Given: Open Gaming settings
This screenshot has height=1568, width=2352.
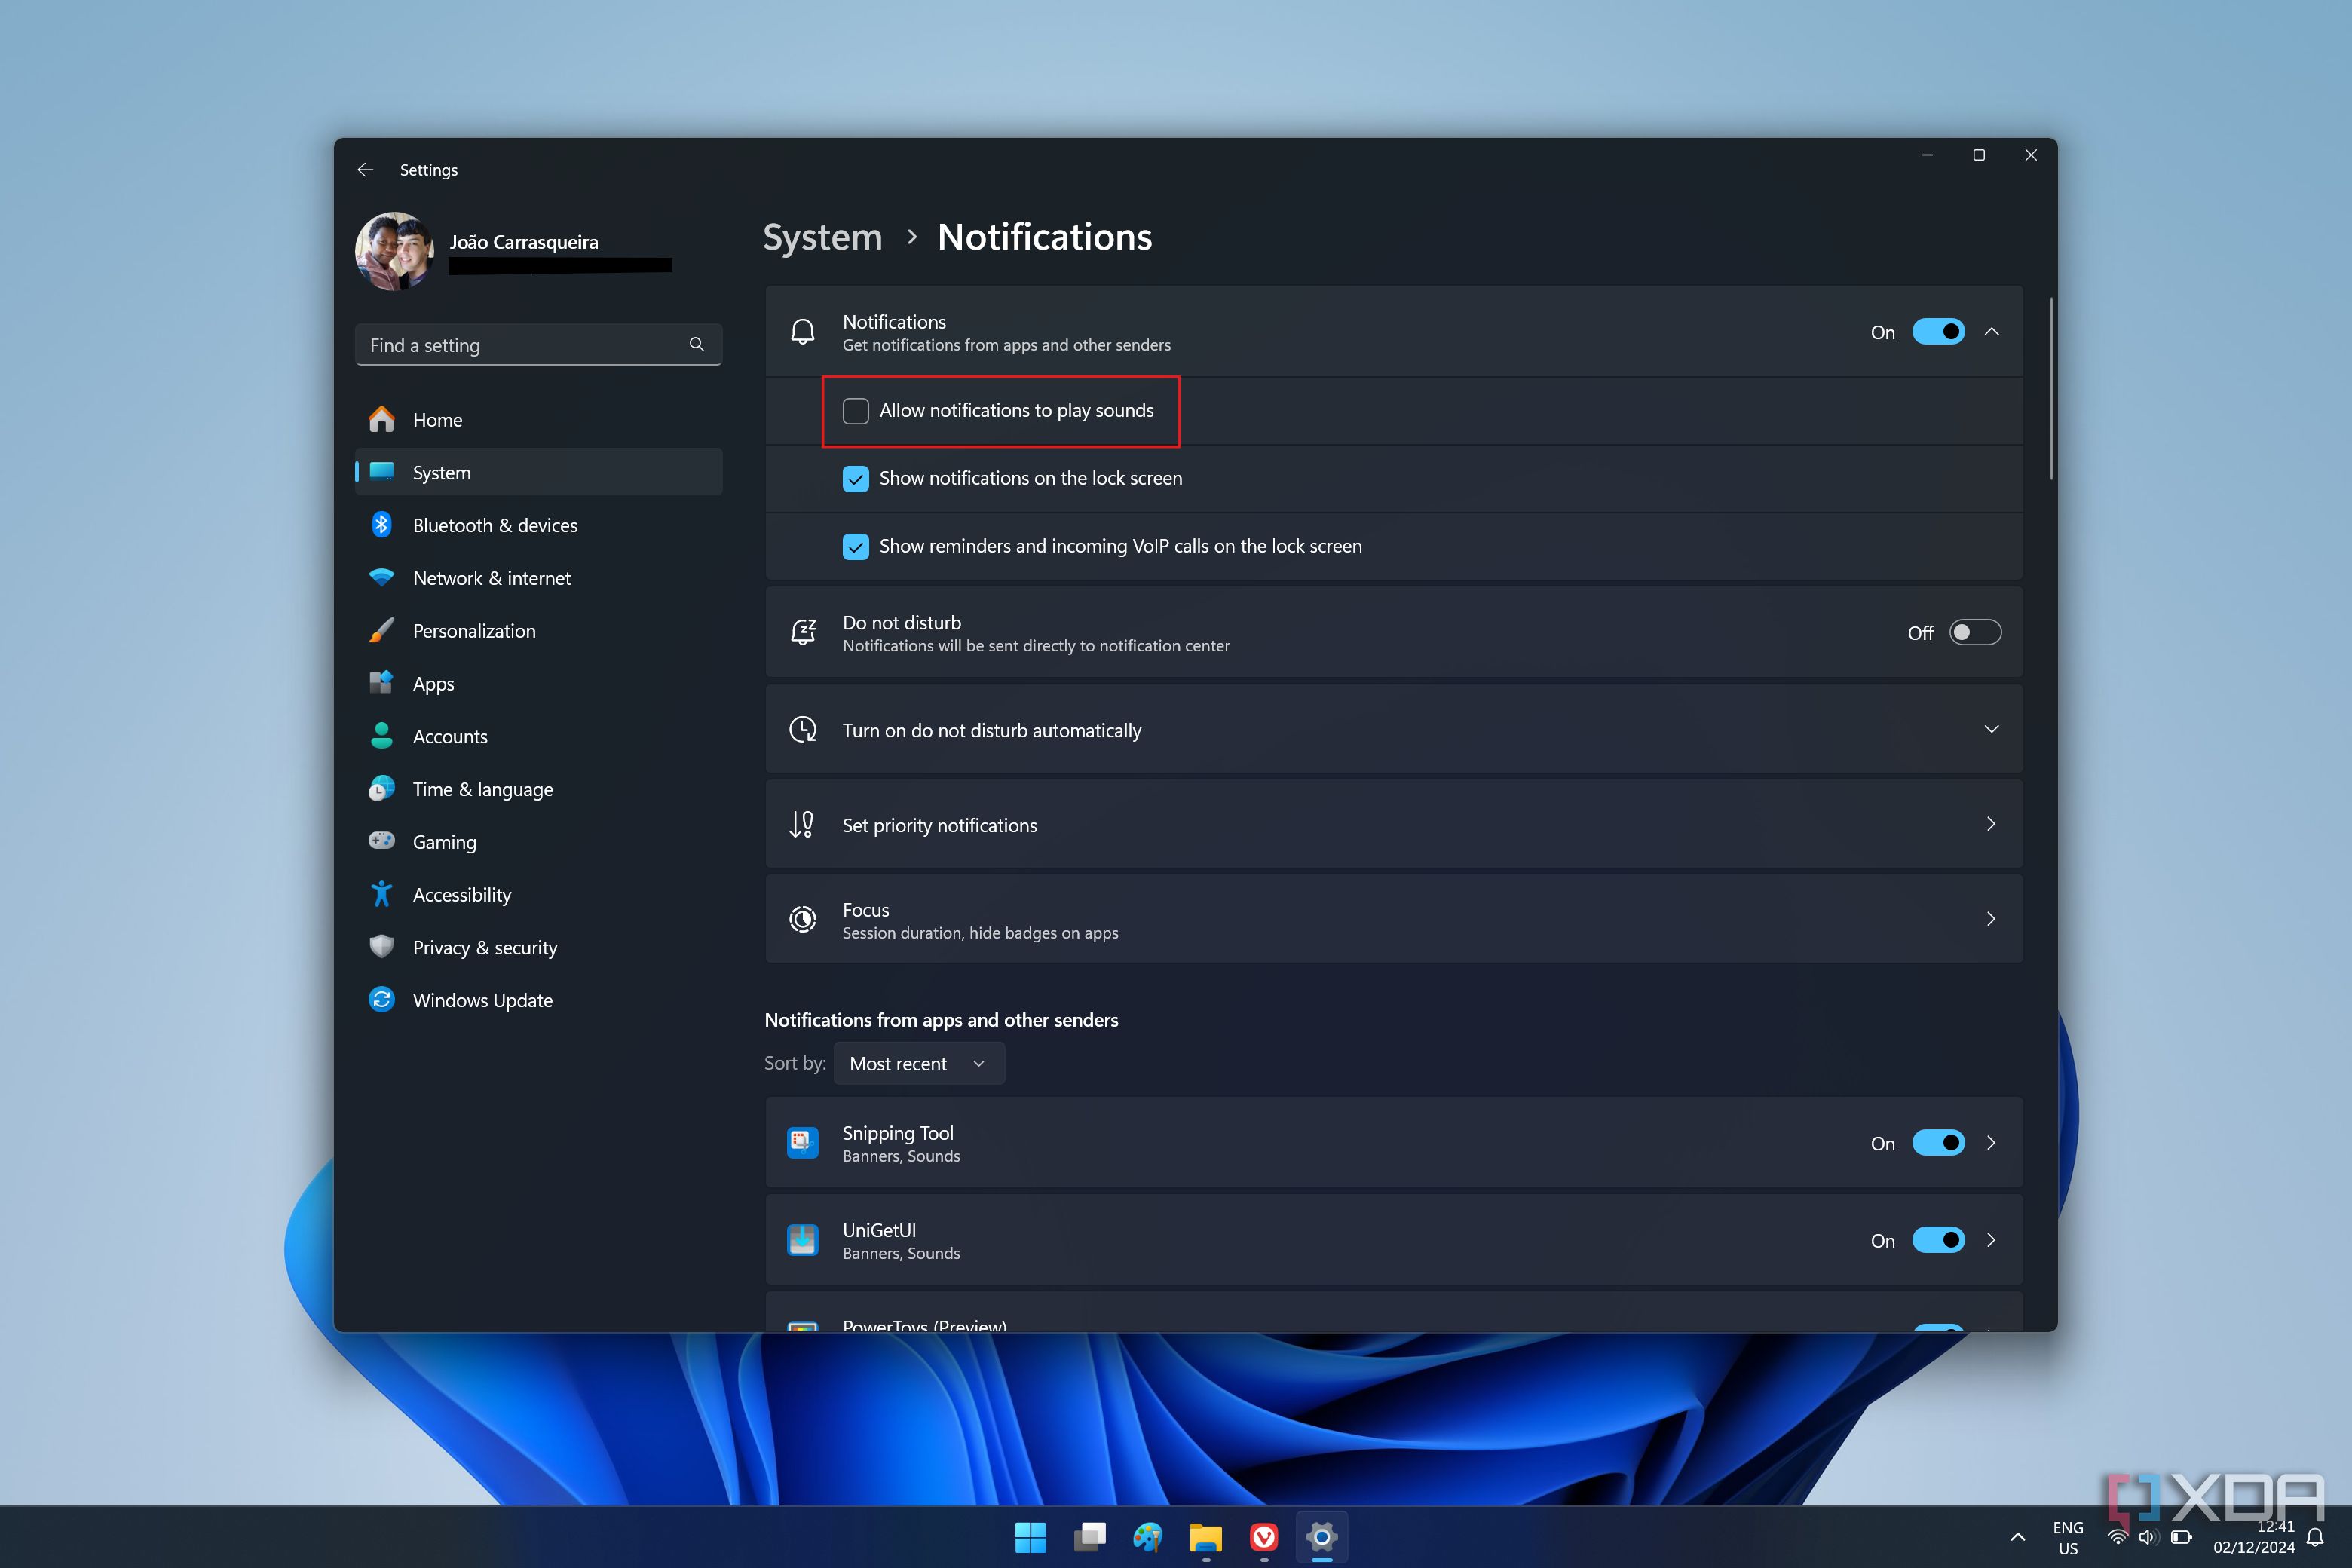Looking at the screenshot, I should click(444, 841).
